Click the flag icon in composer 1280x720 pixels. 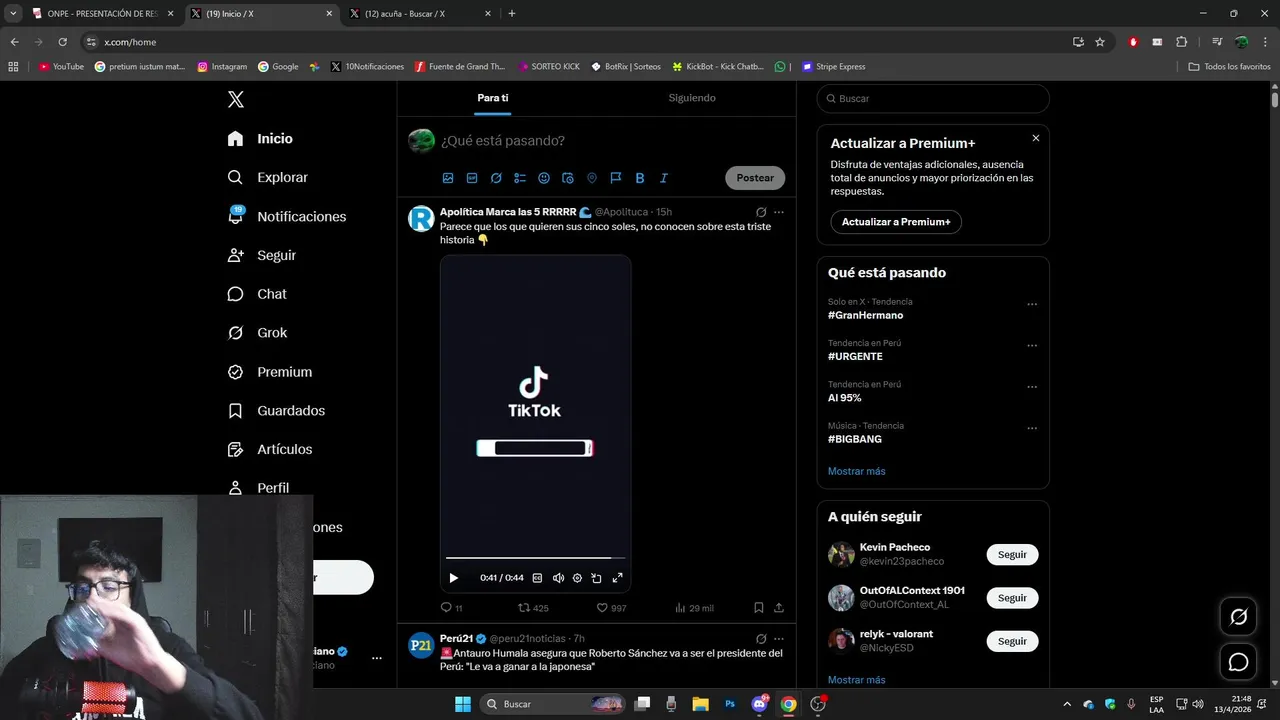tap(616, 178)
